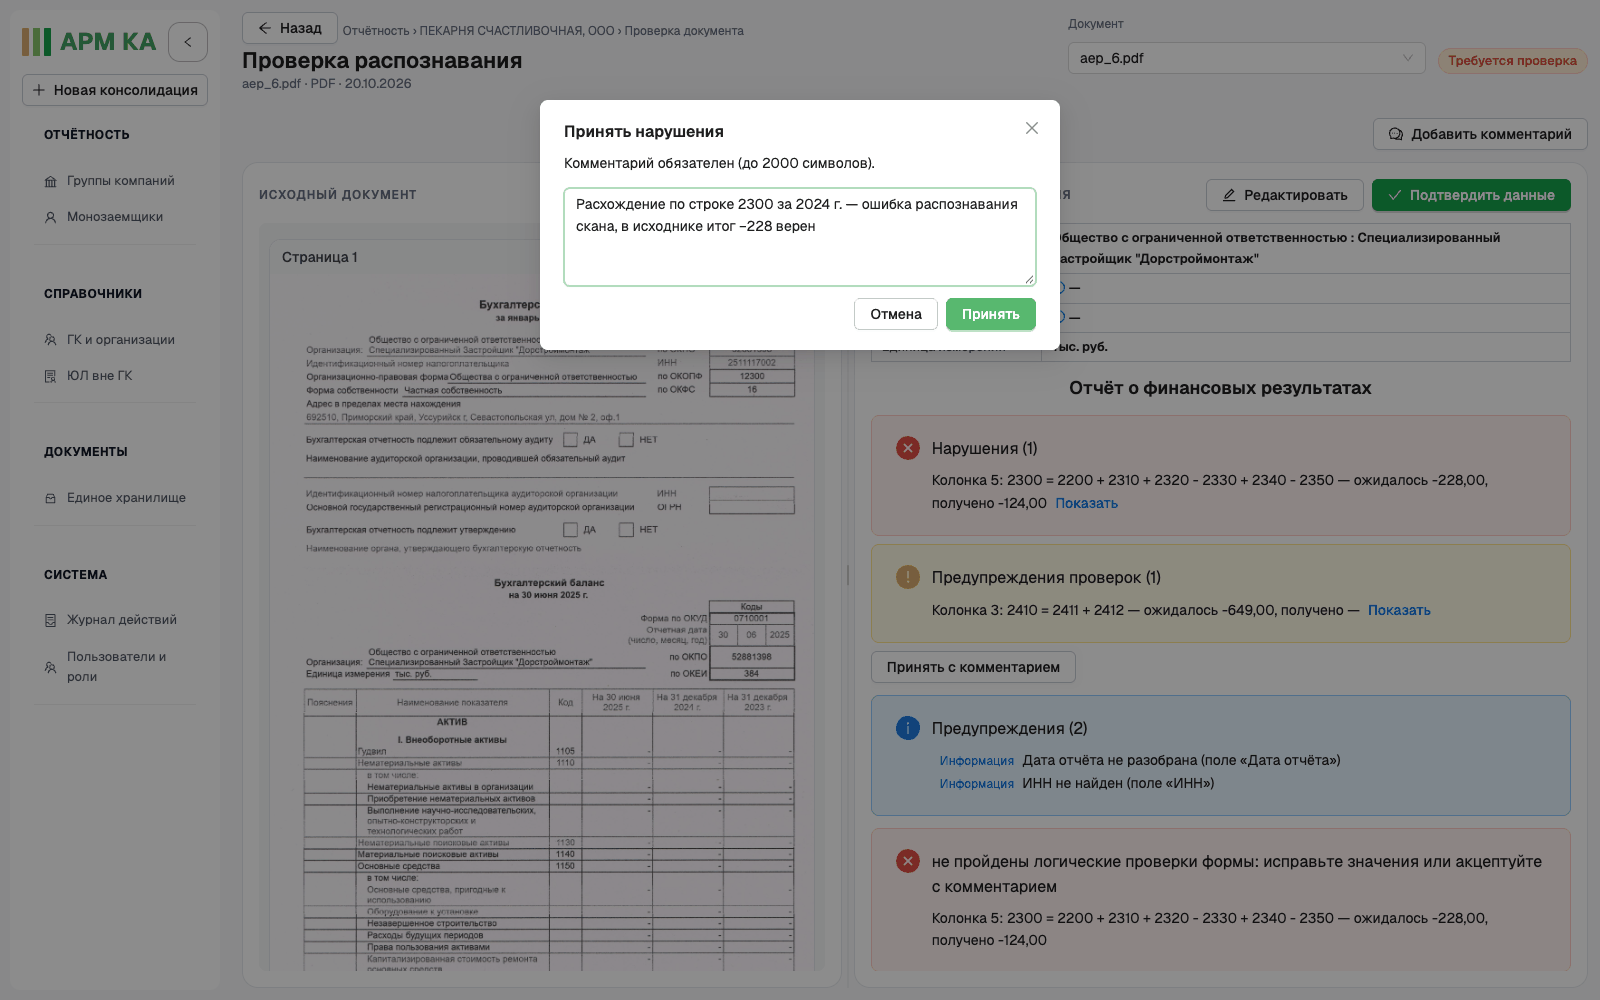Click the blue info icon beside Предупреждения (2)
This screenshot has width=1600, height=1000.
pyautogui.click(x=908, y=728)
